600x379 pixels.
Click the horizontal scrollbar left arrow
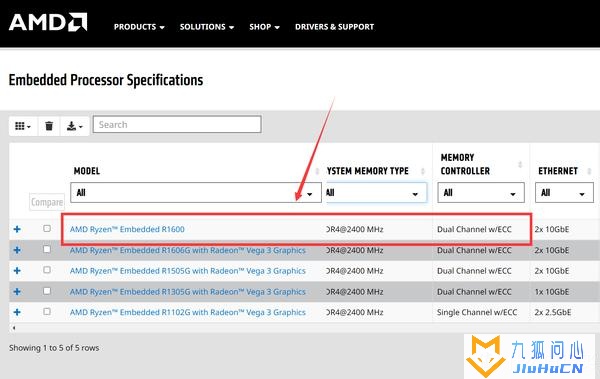coord(14,328)
